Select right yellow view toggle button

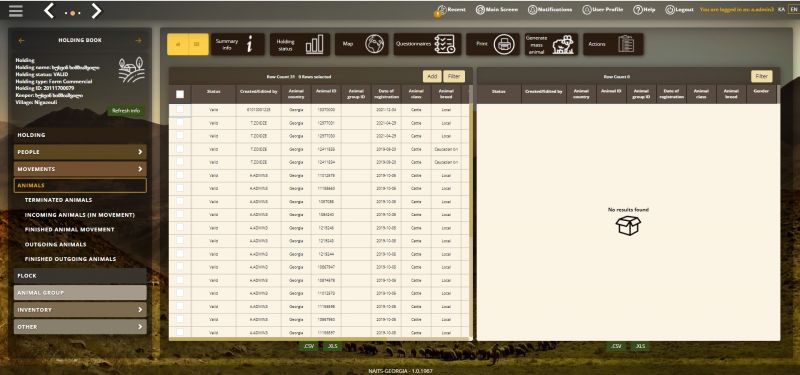(198, 44)
